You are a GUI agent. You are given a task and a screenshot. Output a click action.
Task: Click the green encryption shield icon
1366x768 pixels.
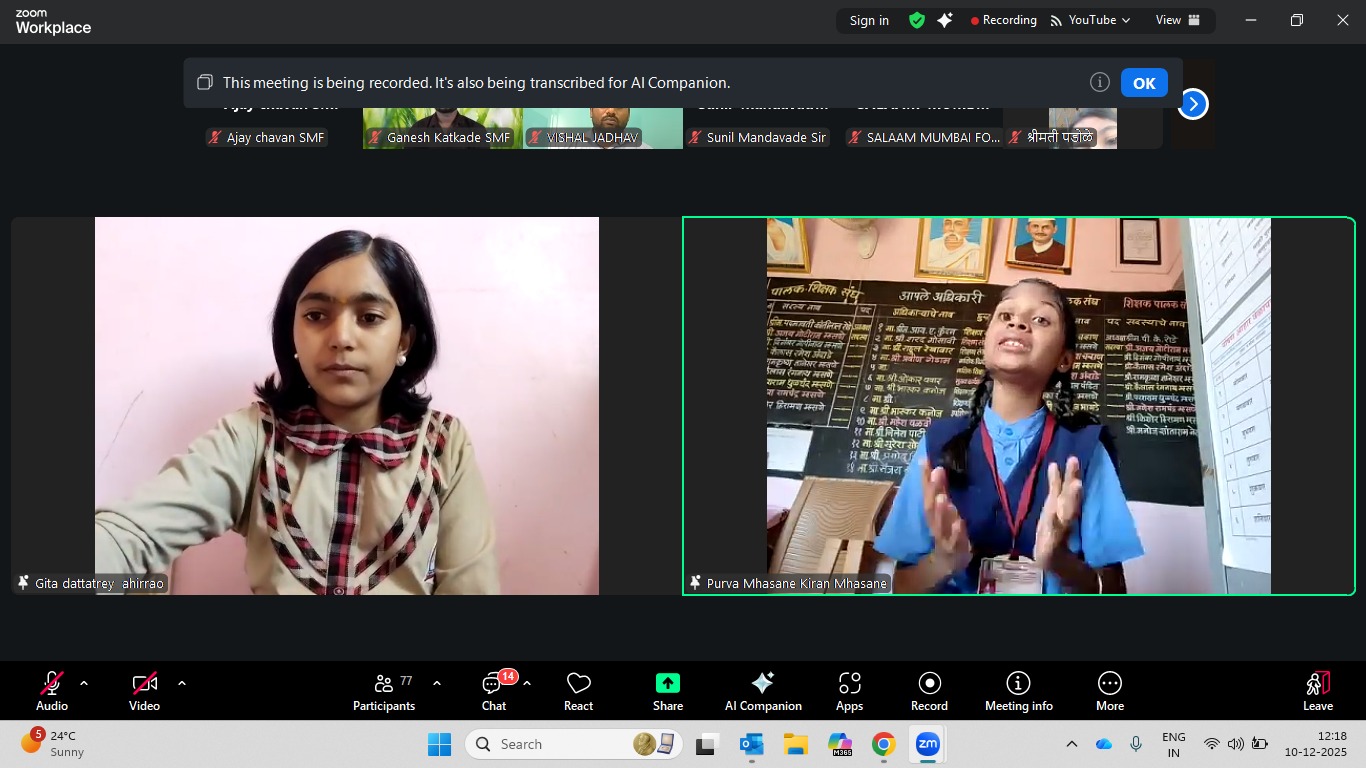pyautogui.click(x=916, y=20)
